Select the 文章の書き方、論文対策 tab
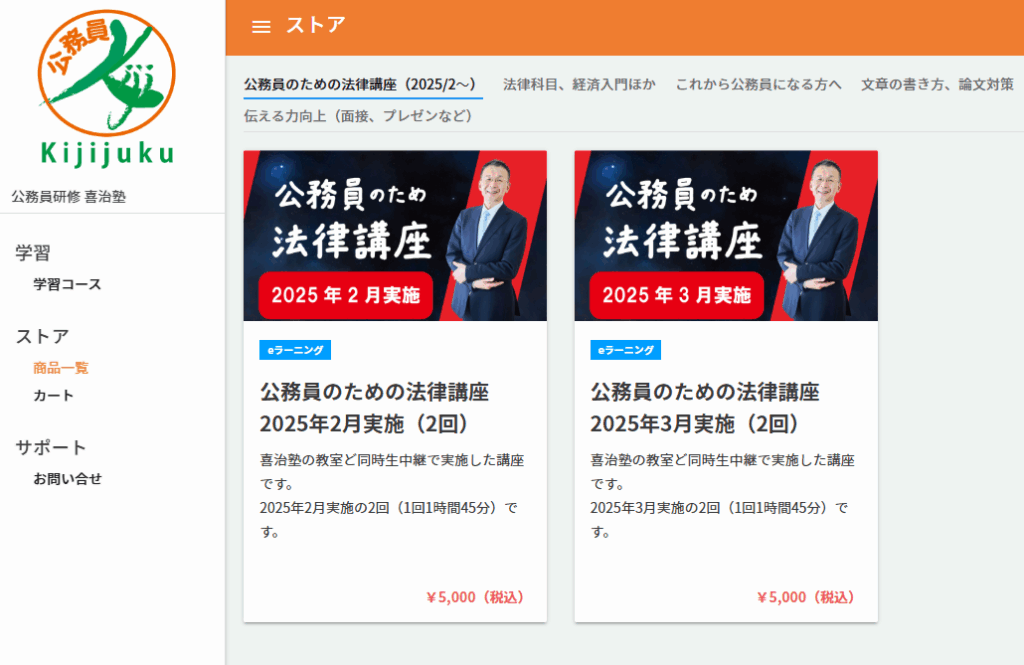The height and width of the screenshot is (665, 1024). (x=937, y=84)
